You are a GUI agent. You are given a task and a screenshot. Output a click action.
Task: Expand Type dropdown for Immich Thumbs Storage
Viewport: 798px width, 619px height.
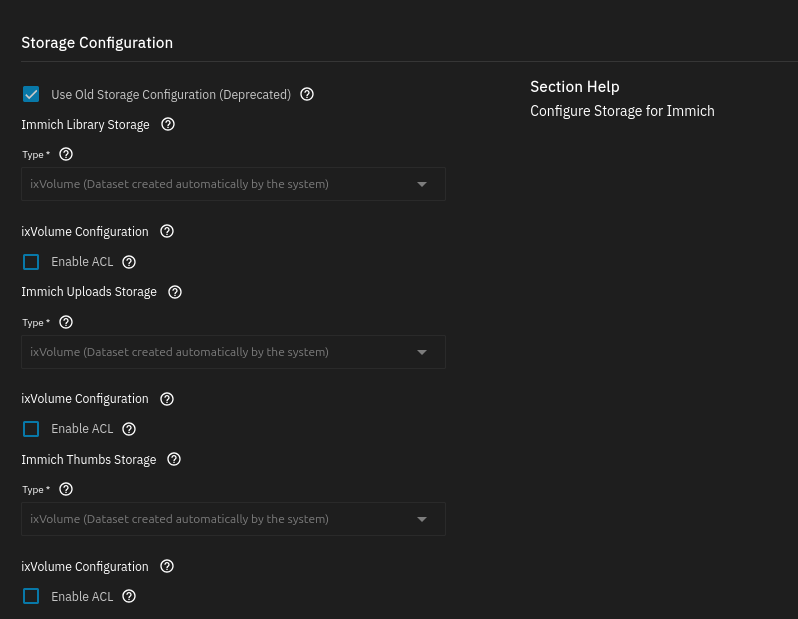point(233,520)
